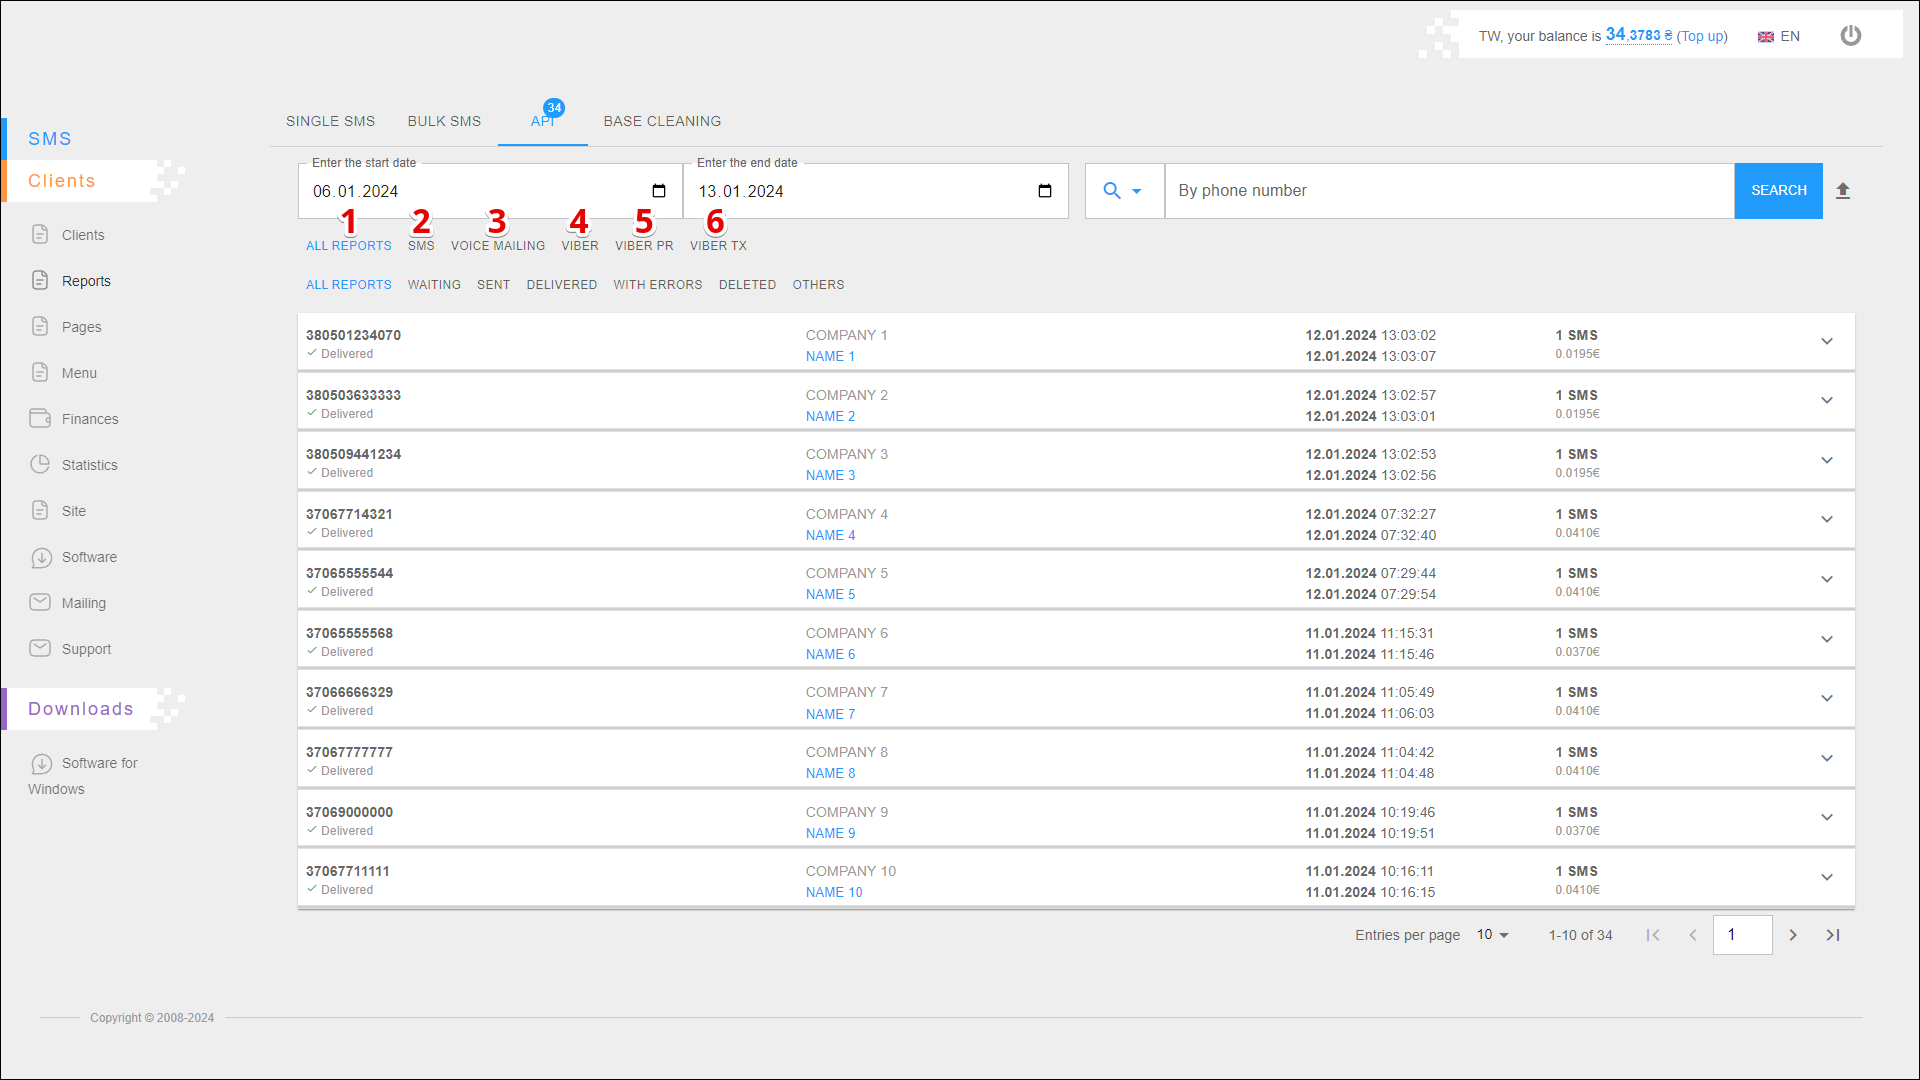Switch to the BULK SMS tab

click(x=444, y=121)
